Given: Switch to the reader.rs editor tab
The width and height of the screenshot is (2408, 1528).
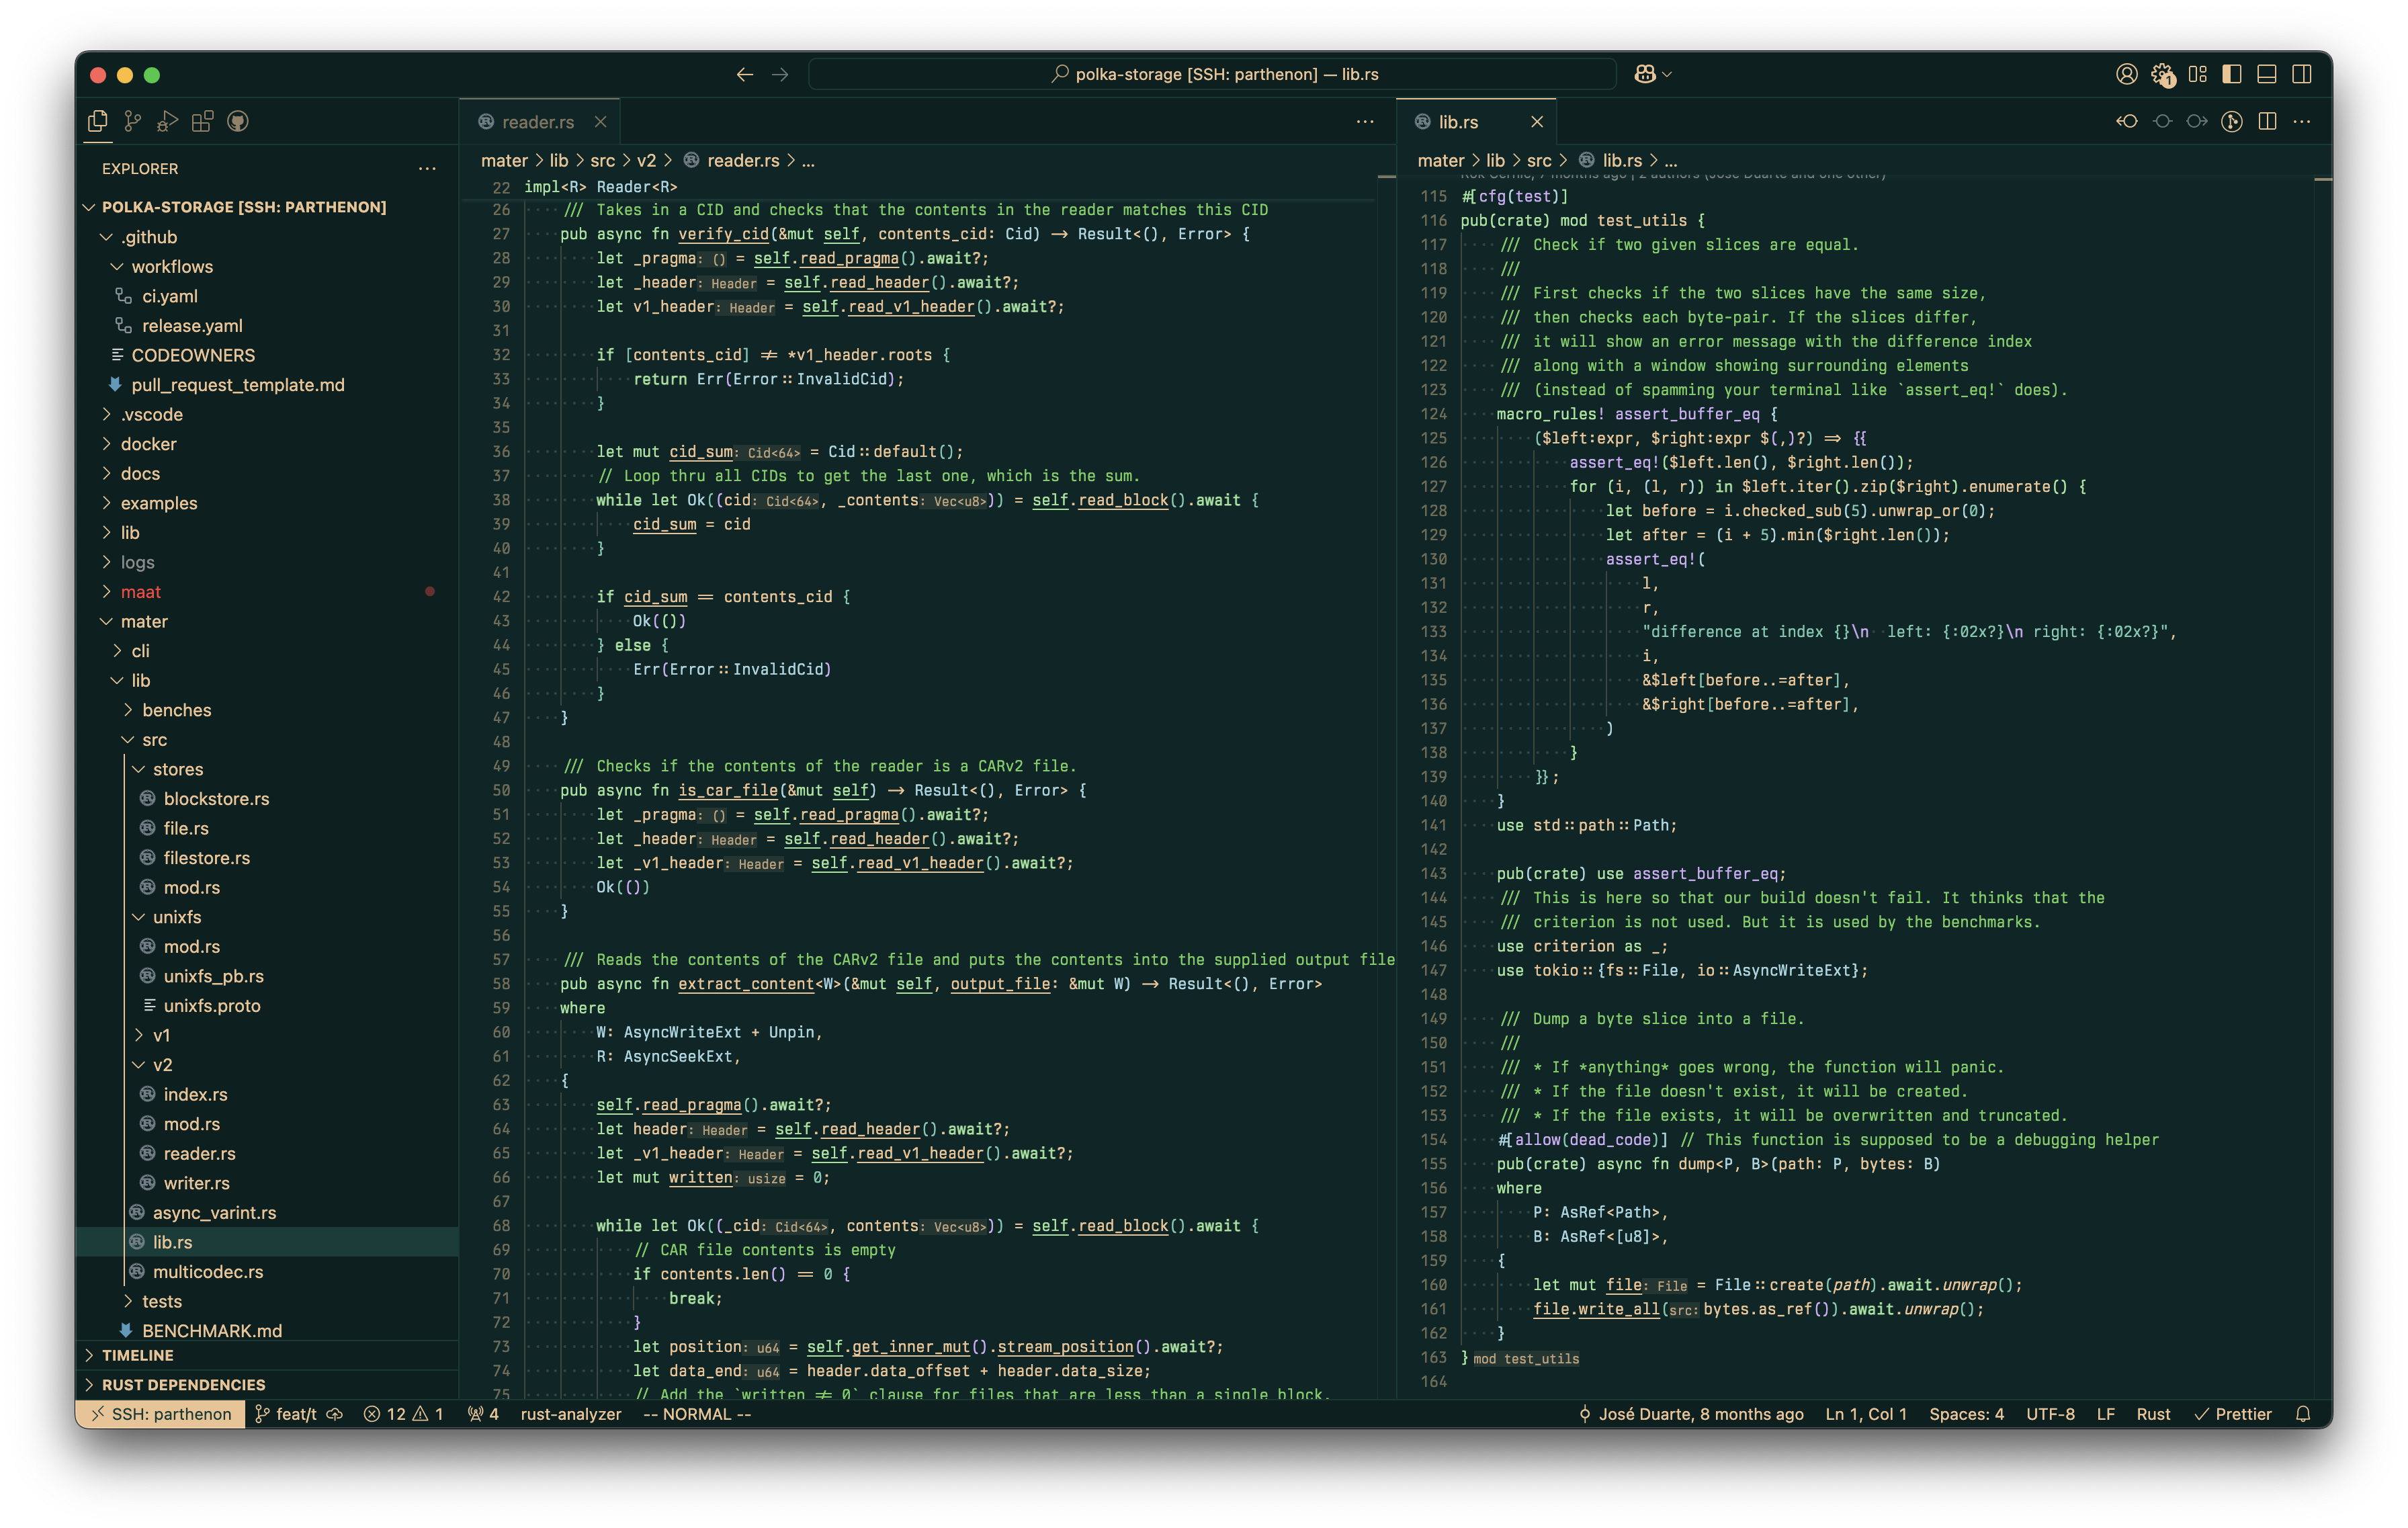Looking at the screenshot, I should (x=537, y=122).
